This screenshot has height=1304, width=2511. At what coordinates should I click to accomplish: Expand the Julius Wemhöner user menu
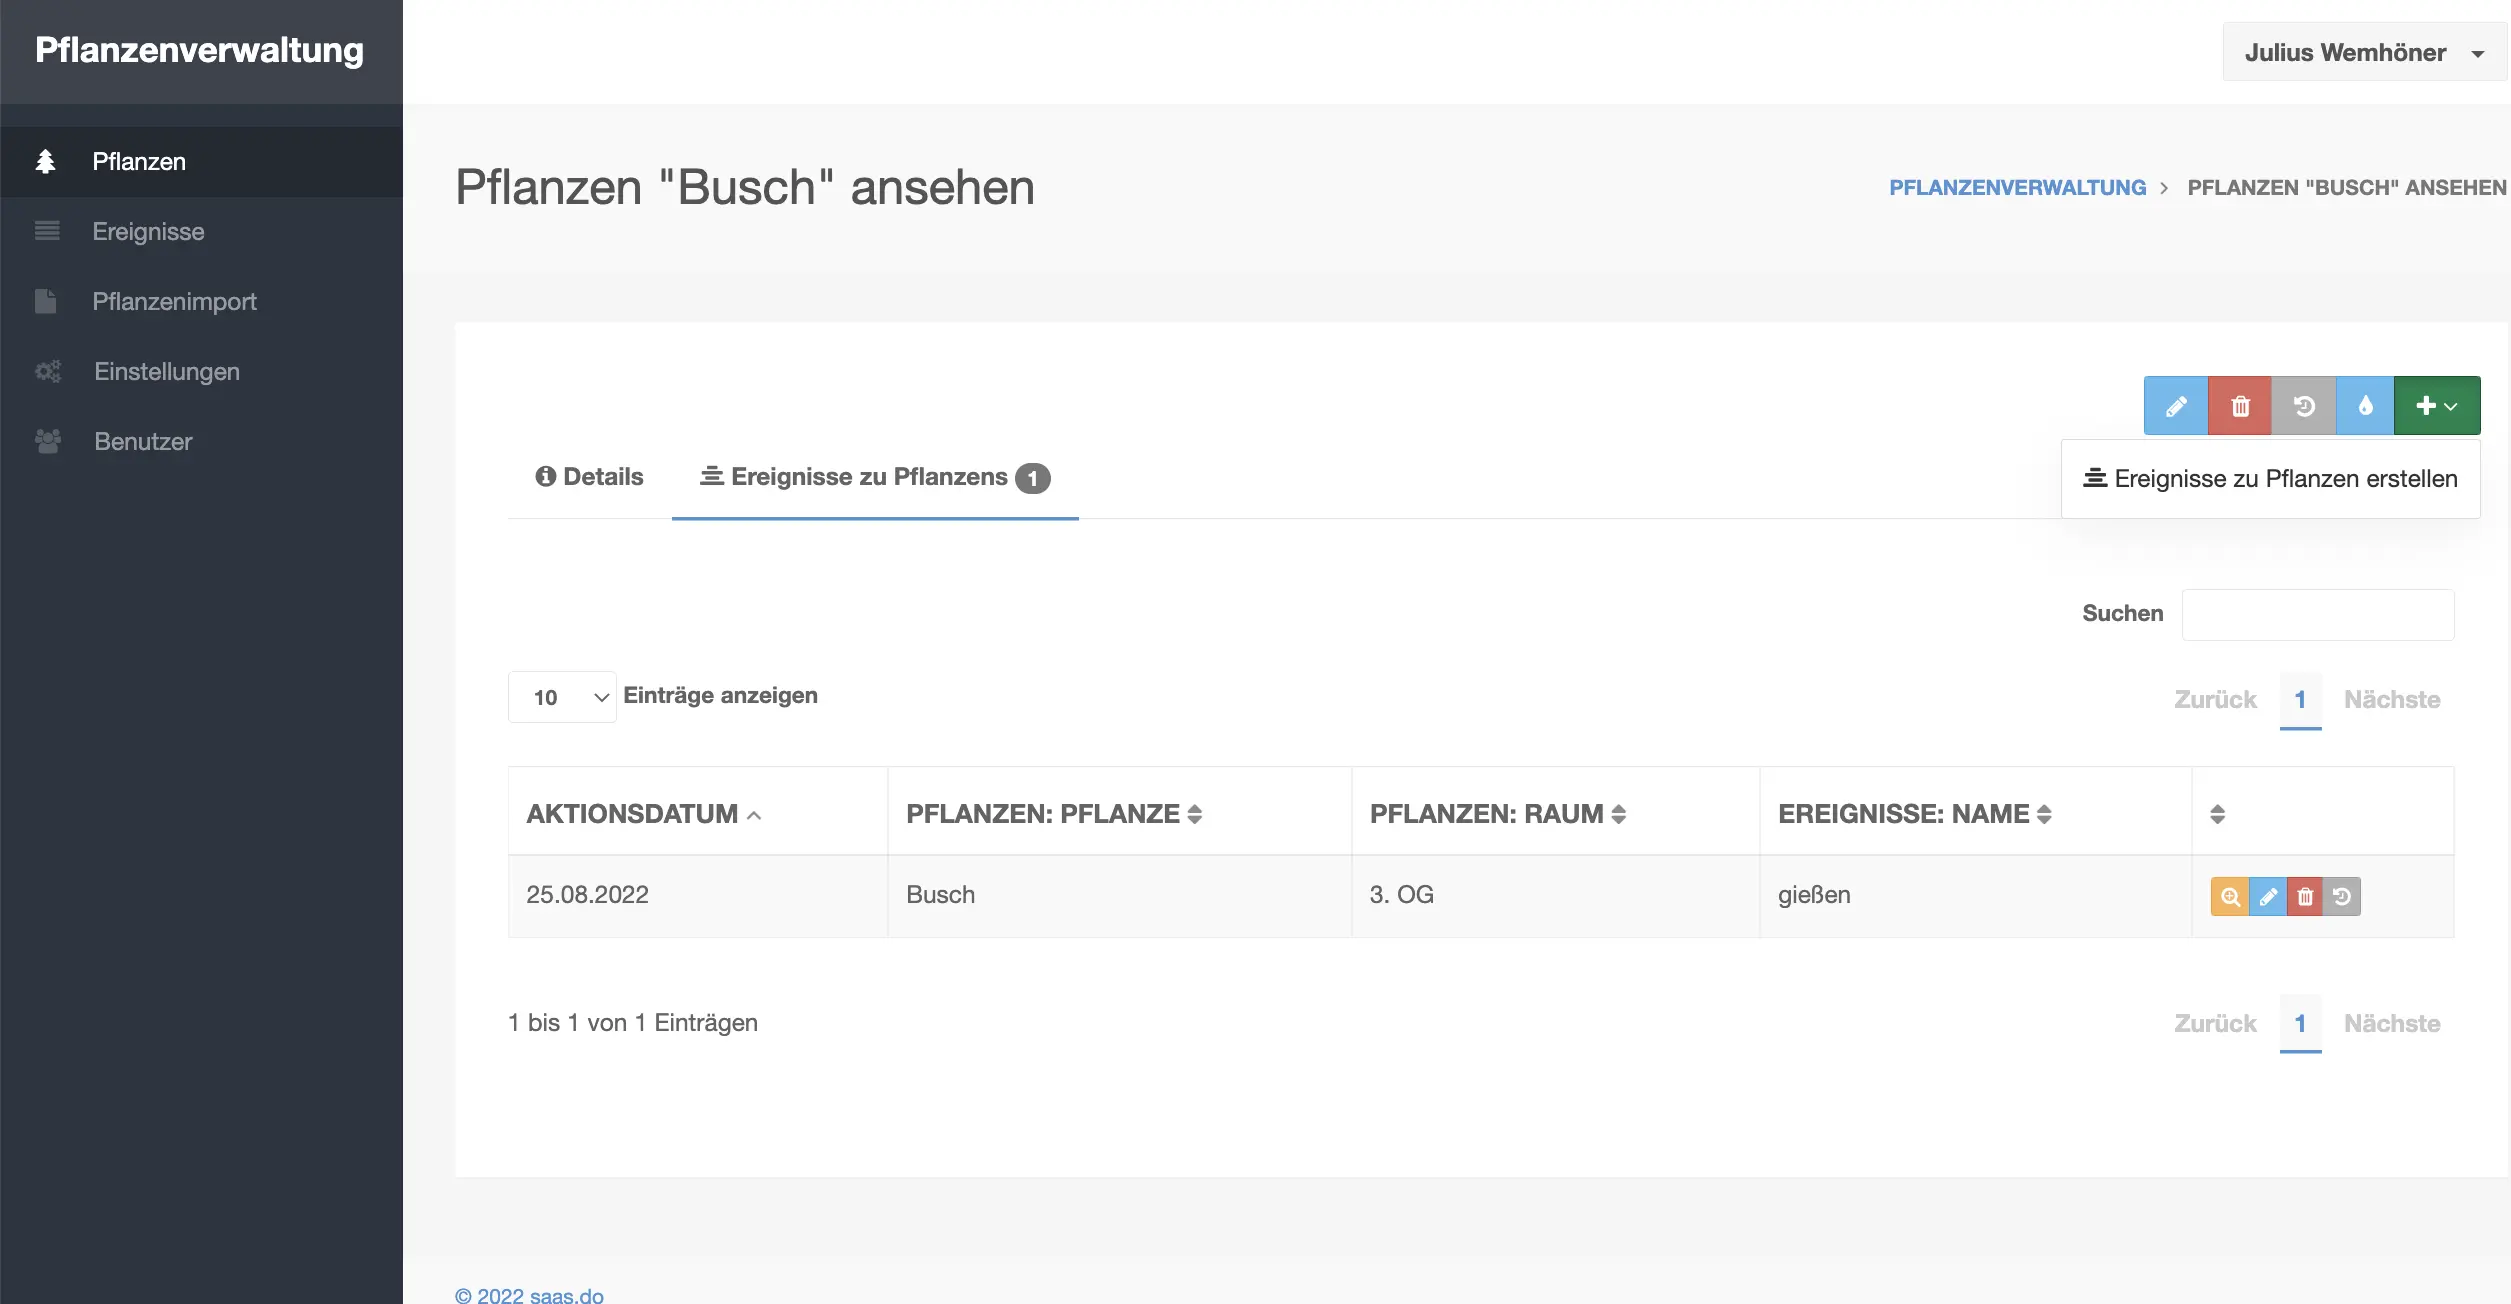(x=2364, y=53)
